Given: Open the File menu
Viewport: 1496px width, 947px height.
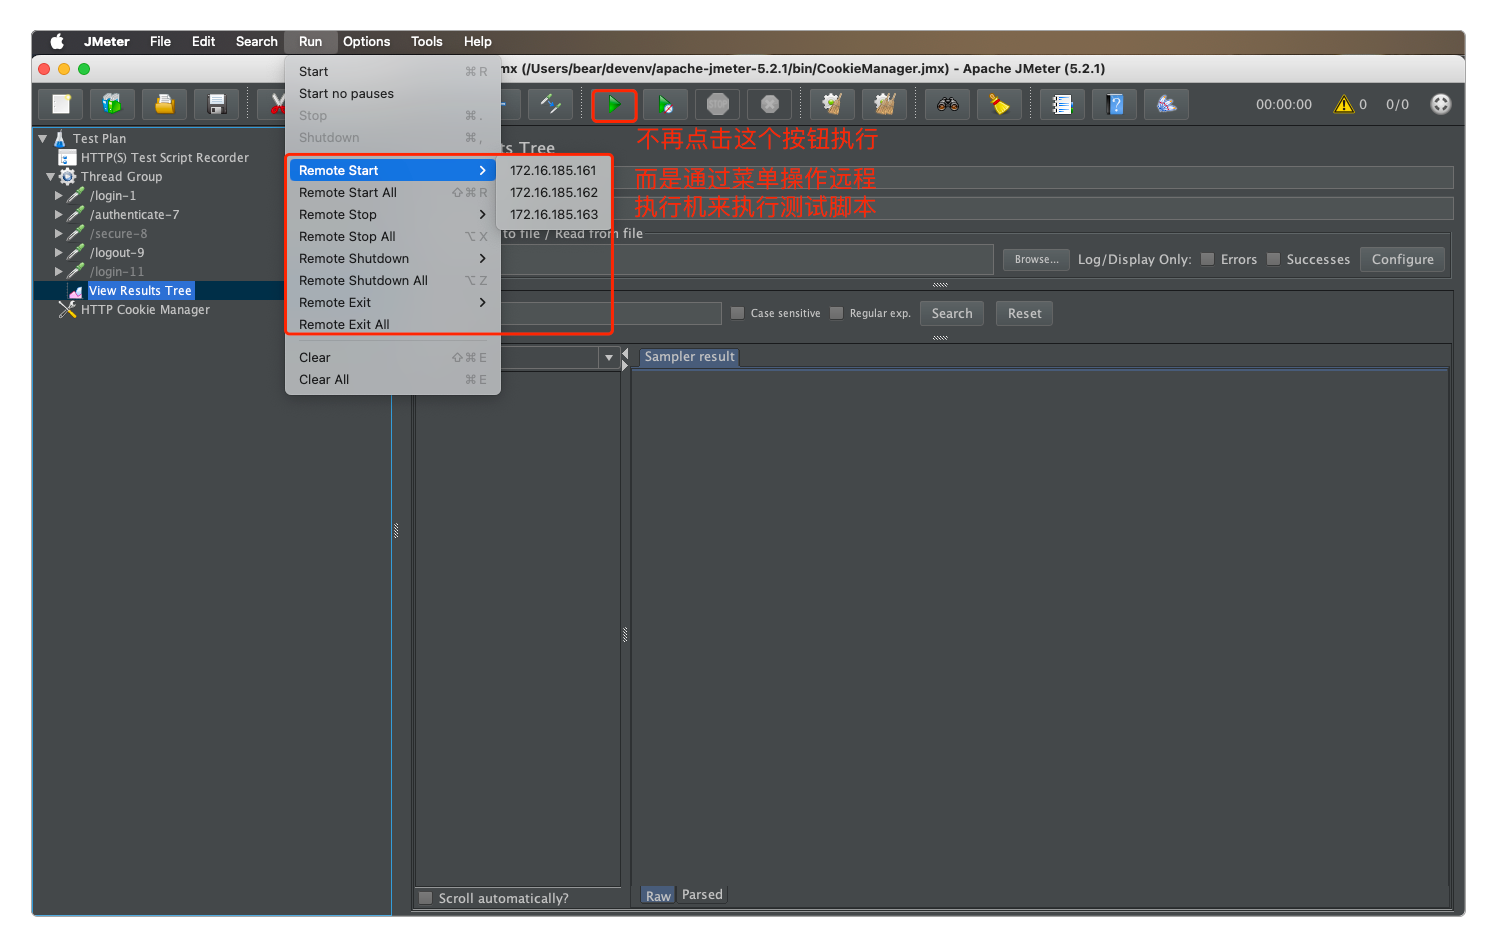Looking at the screenshot, I should pyautogui.click(x=160, y=41).
